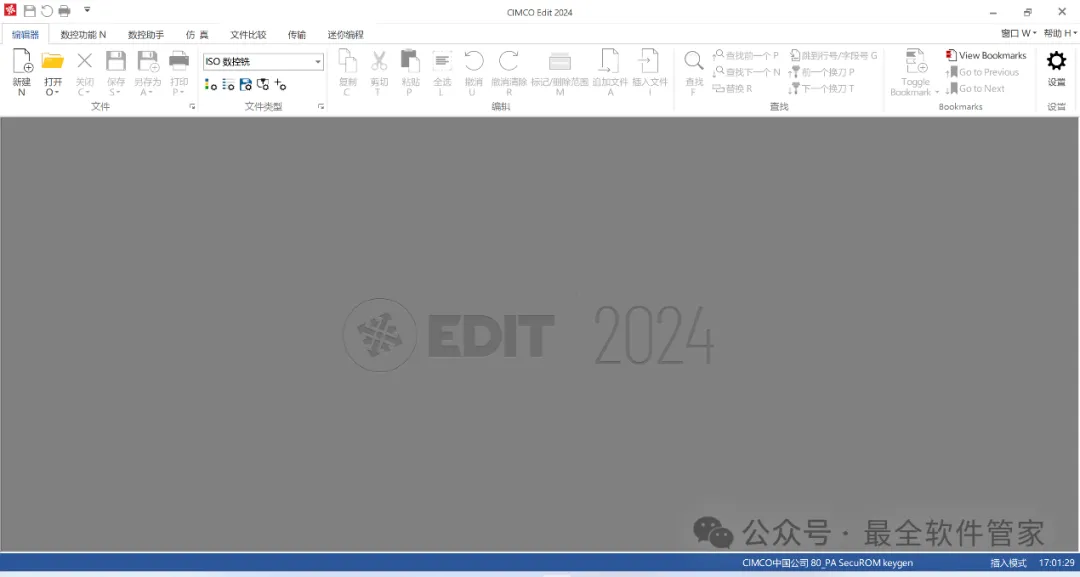Image resolution: width=1080 pixels, height=577 pixels.
Task: Click the yellow 打开 folder icon
Action: (x=53, y=61)
